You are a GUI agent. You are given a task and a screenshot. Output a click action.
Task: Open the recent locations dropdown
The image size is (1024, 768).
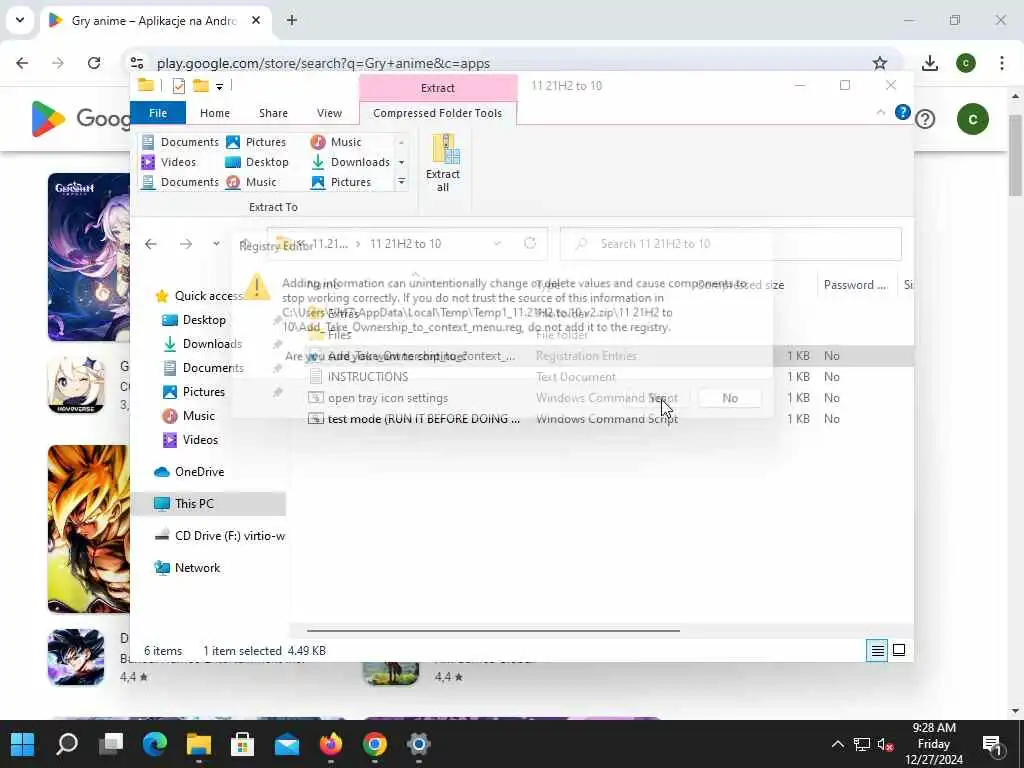[x=216, y=244]
